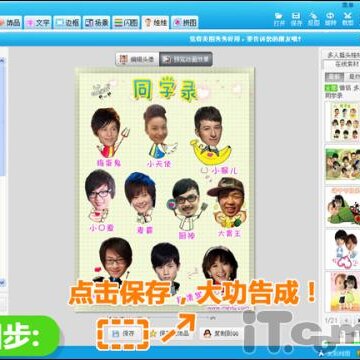Image resolution: width=360 pixels, height=360 pixels.
Task: Select the 厨神 chef avatar with glasses
Action: pyautogui.click(x=187, y=204)
